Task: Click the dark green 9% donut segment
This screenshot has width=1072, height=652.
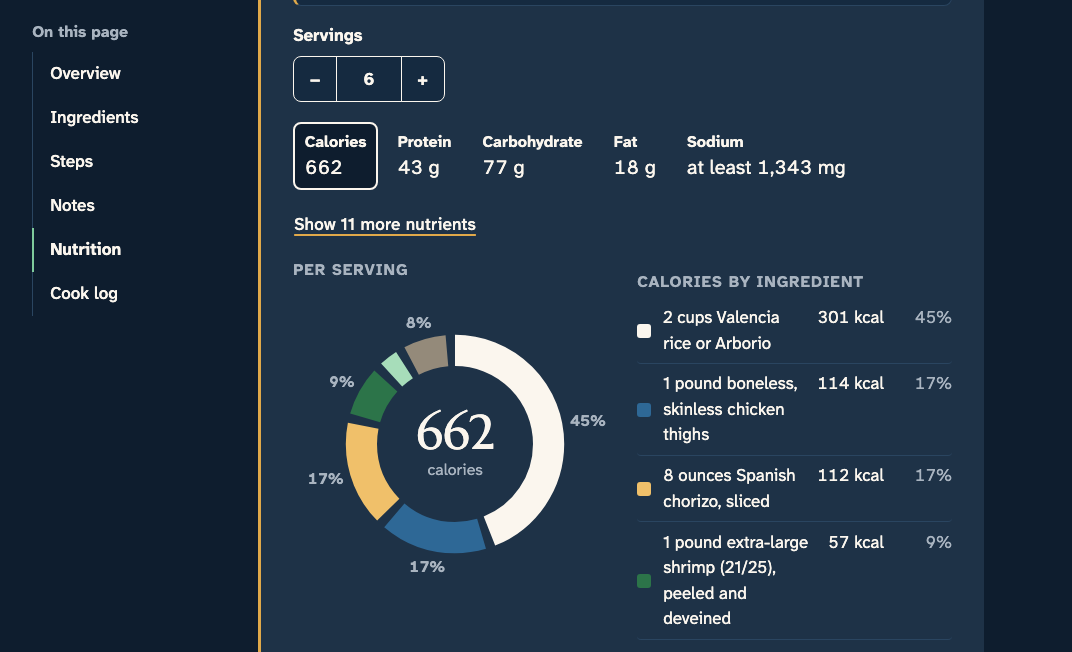Action: tap(373, 396)
